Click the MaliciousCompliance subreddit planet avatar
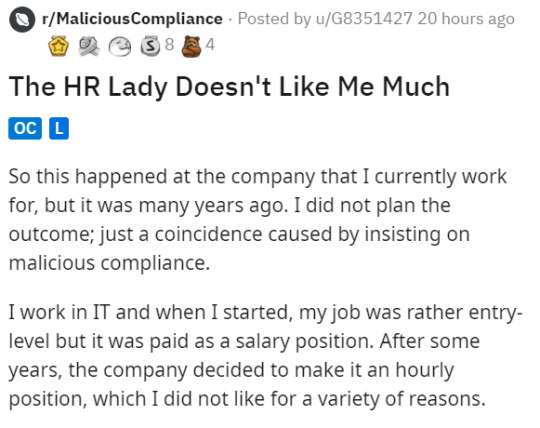This screenshot has width=540, height=428. click(22, 20)
